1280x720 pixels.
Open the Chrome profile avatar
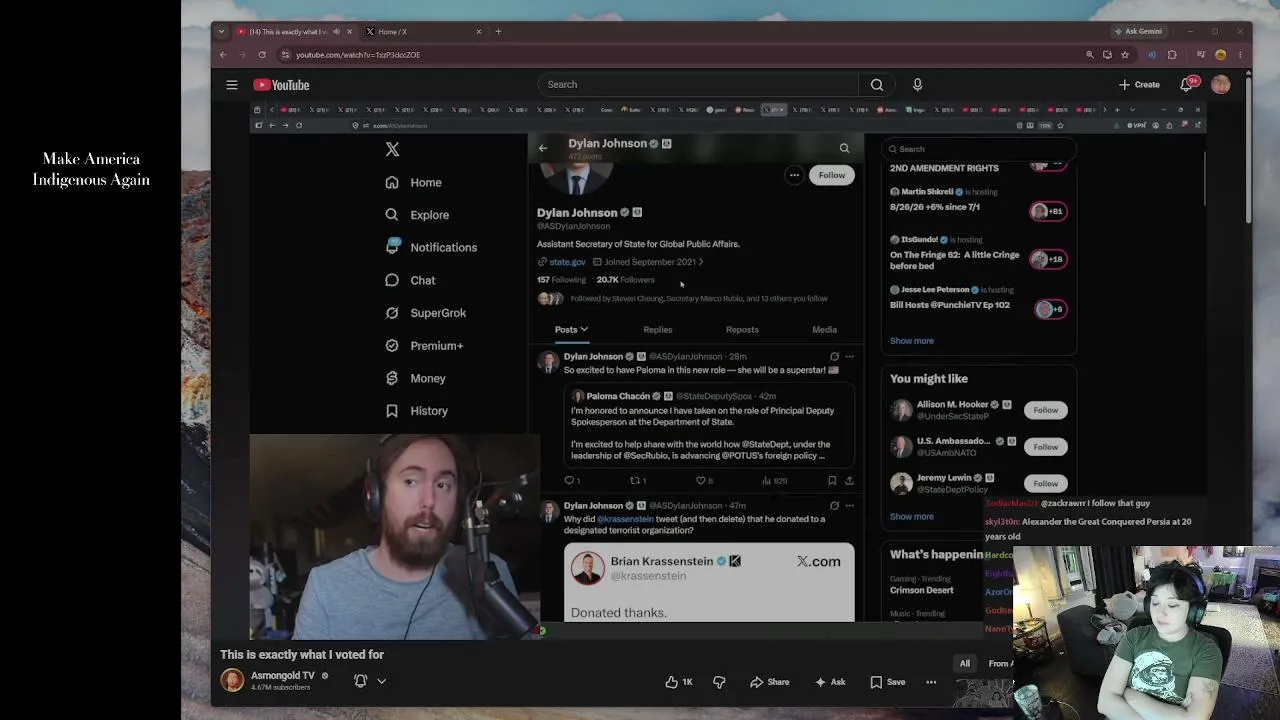pos(1220,55)
